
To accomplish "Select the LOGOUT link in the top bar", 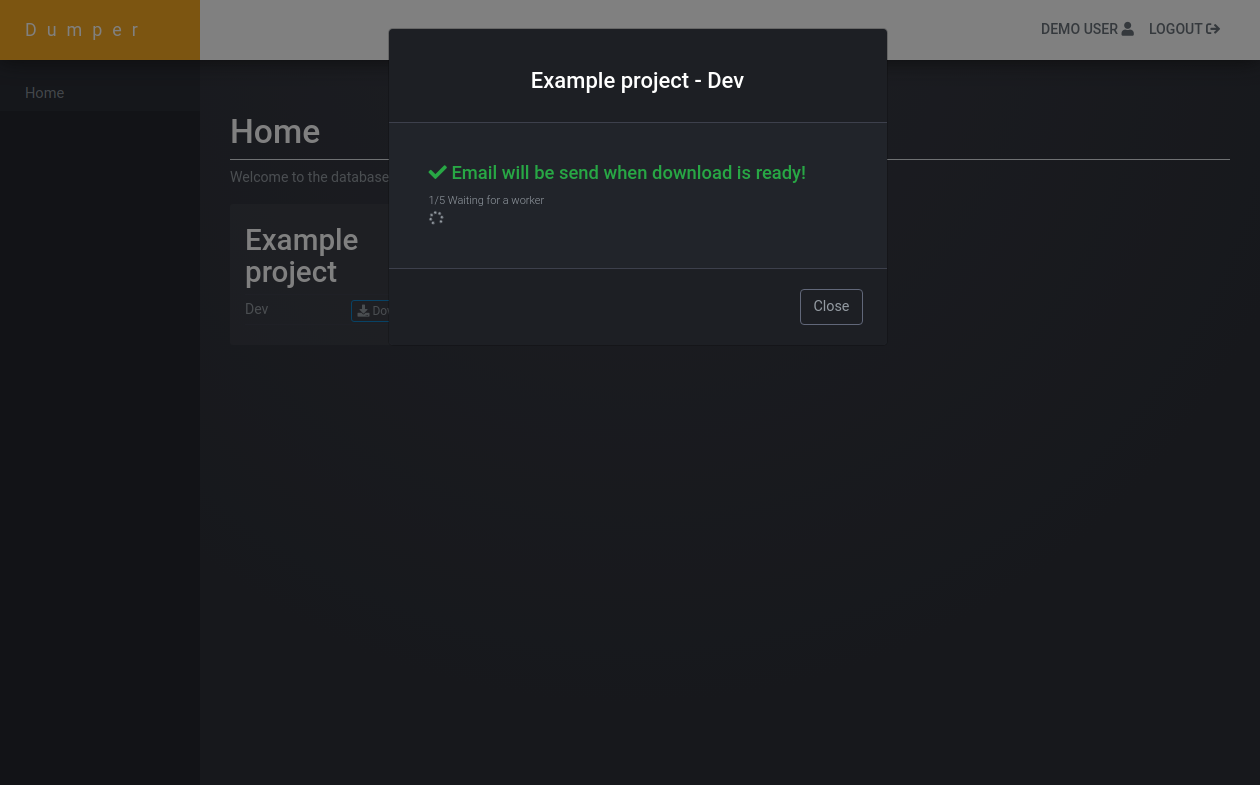I will click(1184, 29).
